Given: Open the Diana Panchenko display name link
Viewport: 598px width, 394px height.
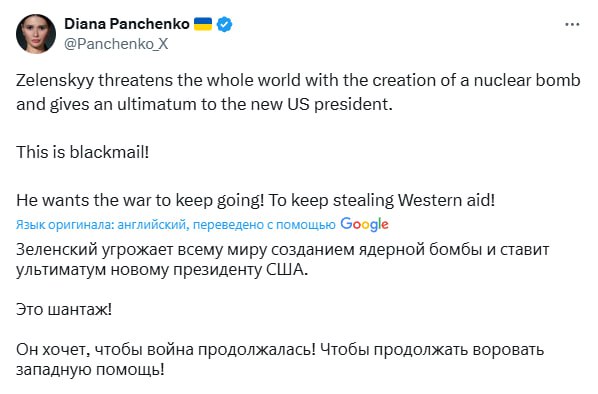Looking at the screenshot, I should pos(127,24).
